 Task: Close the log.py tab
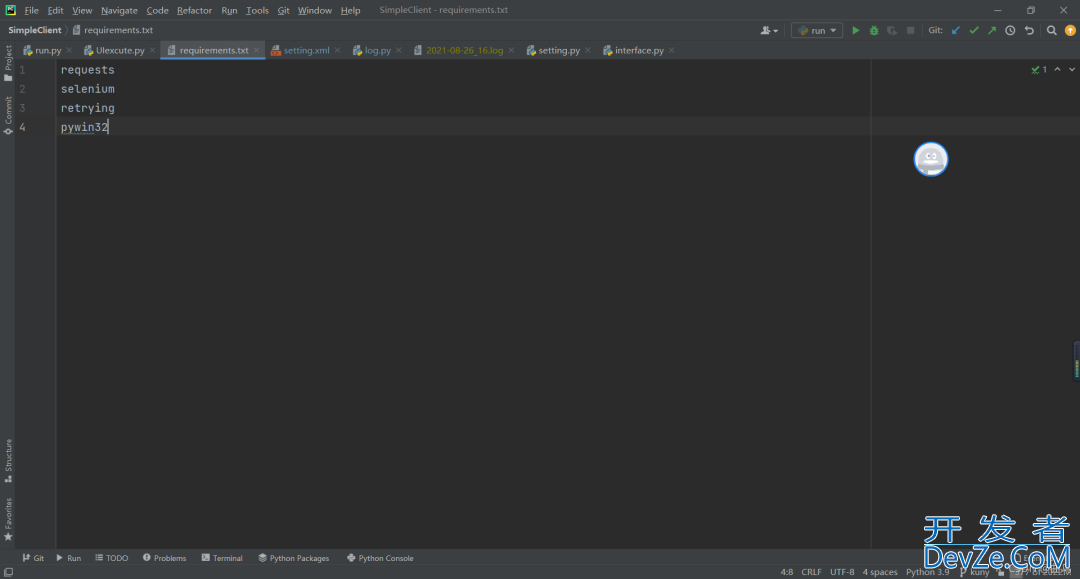[399, 50]
